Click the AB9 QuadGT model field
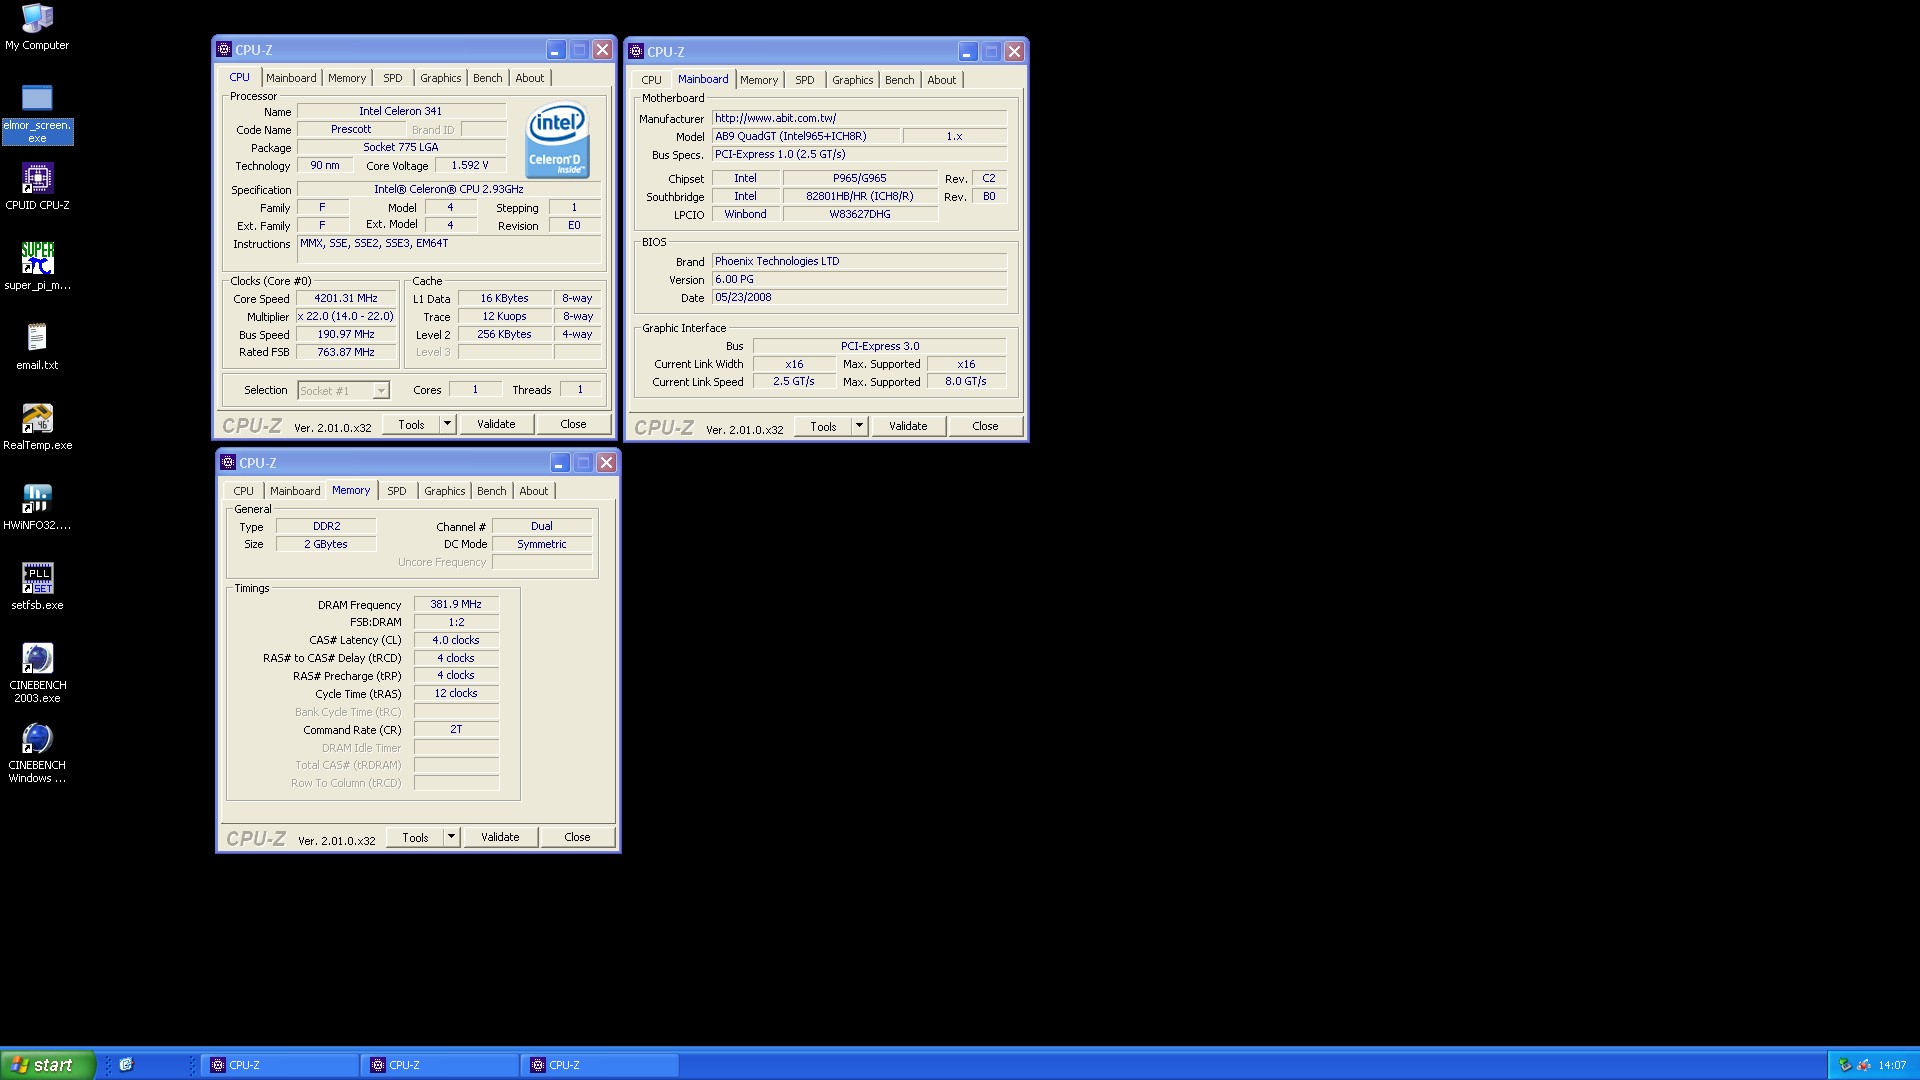This screenshot has width=1920, height=1080. pos(805,136)
